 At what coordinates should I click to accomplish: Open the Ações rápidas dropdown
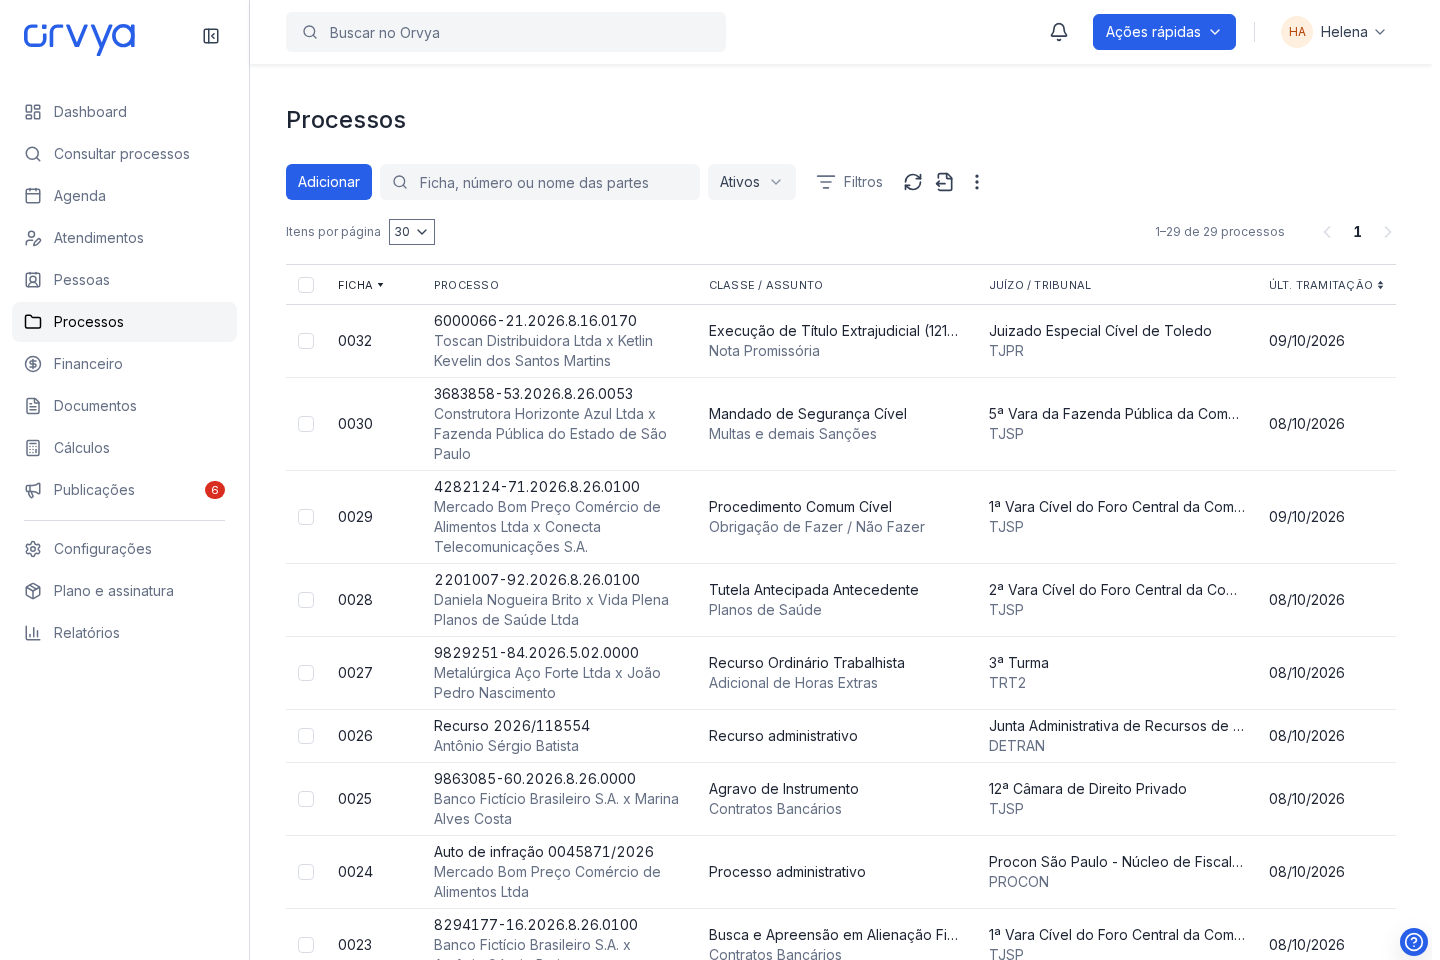tap(1164, 32)
